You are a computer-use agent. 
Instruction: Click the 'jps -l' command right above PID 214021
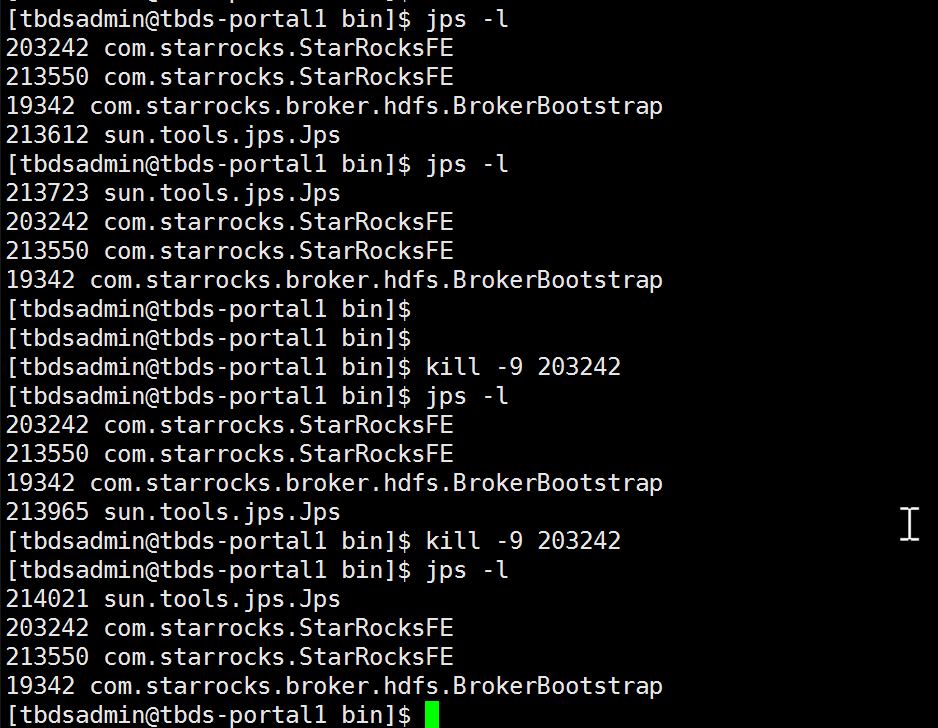click(467, 570)
